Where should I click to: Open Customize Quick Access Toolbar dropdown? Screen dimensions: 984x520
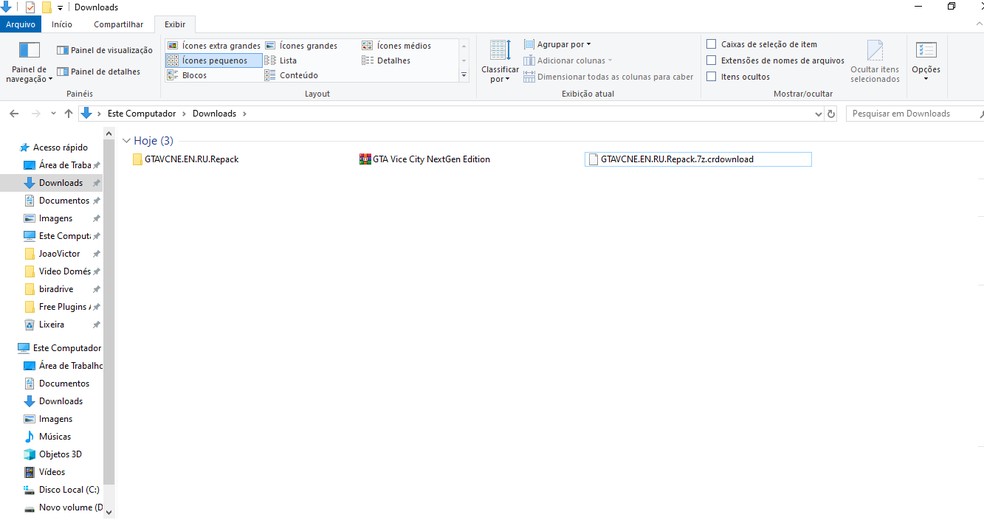60,8
